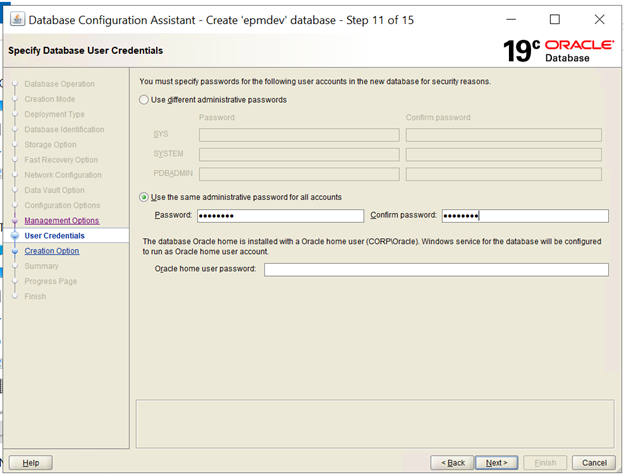
Task: Click 'Specify Database User Credentials' heading
Action: click(x=86, y=51)
